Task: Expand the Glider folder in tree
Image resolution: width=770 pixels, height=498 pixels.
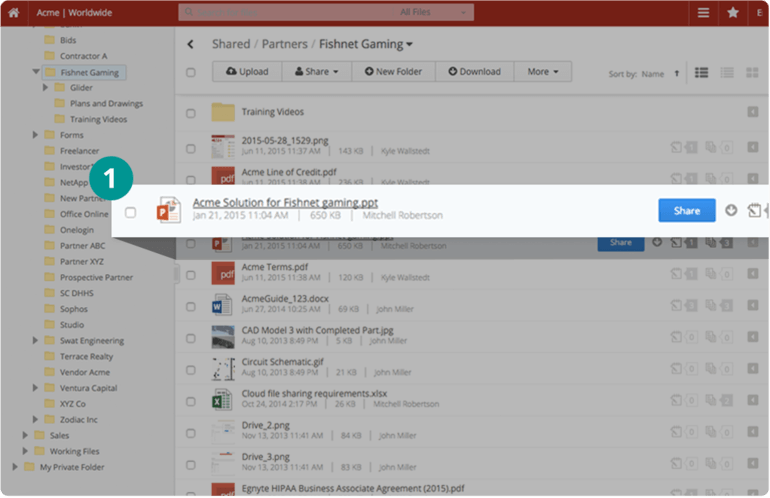Action: (x=45, y=87)
